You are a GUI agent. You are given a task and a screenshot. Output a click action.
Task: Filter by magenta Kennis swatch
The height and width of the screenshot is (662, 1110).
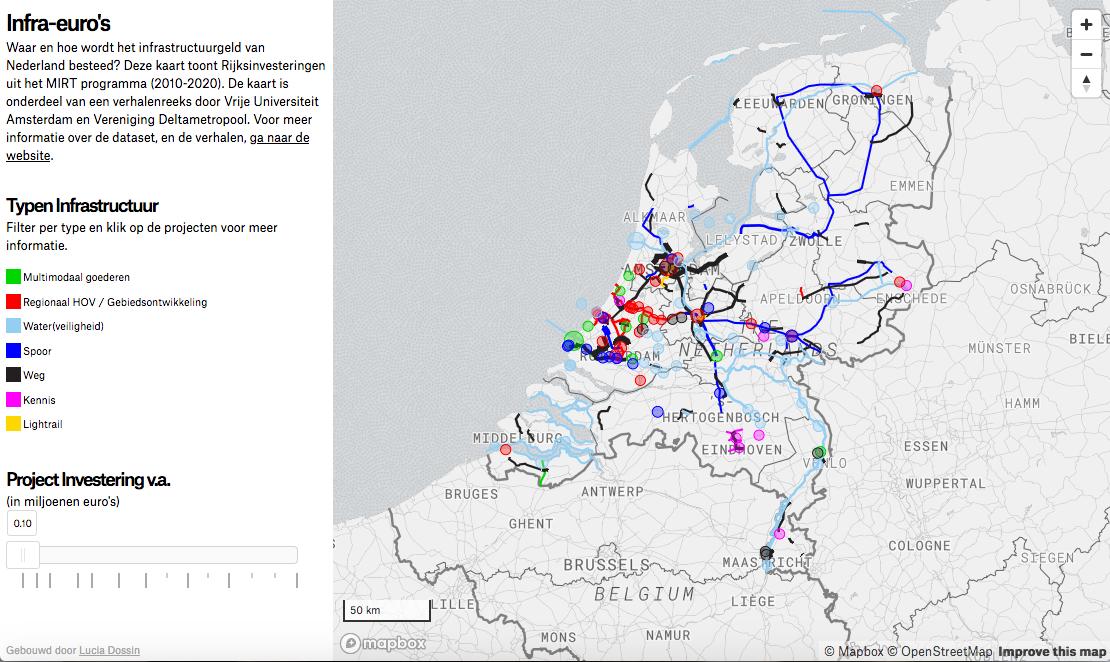[14, 400]
